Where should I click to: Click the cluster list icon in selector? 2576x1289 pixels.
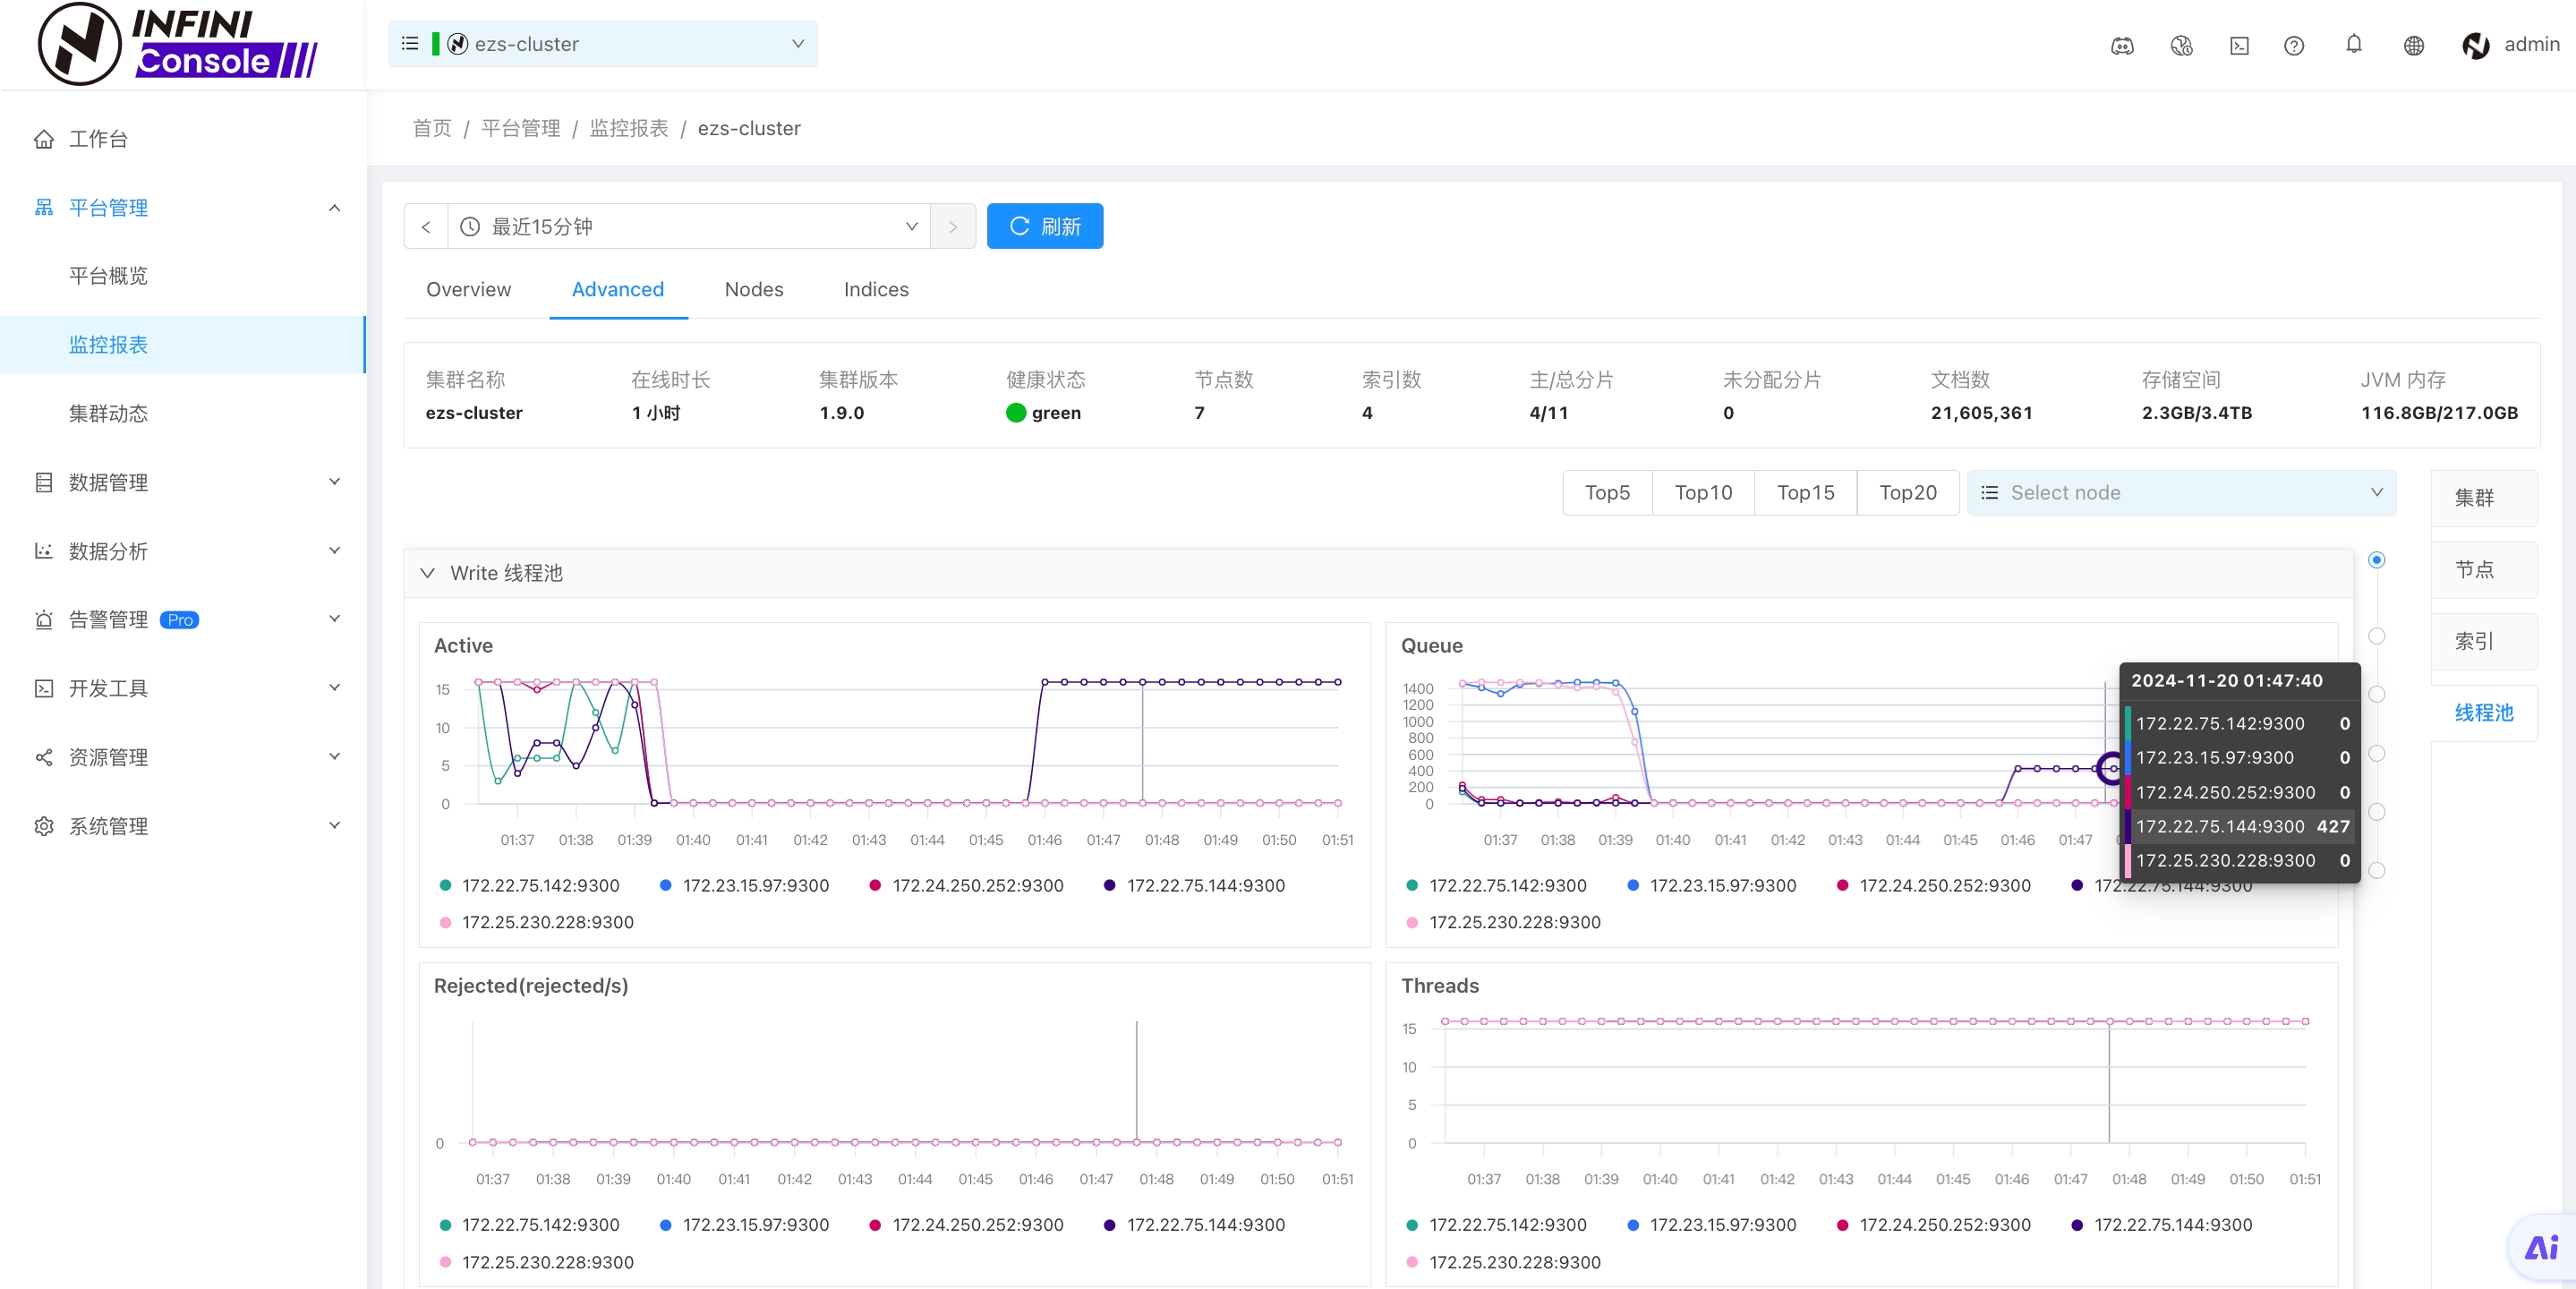pyautogui.click(x=410, y=44)
